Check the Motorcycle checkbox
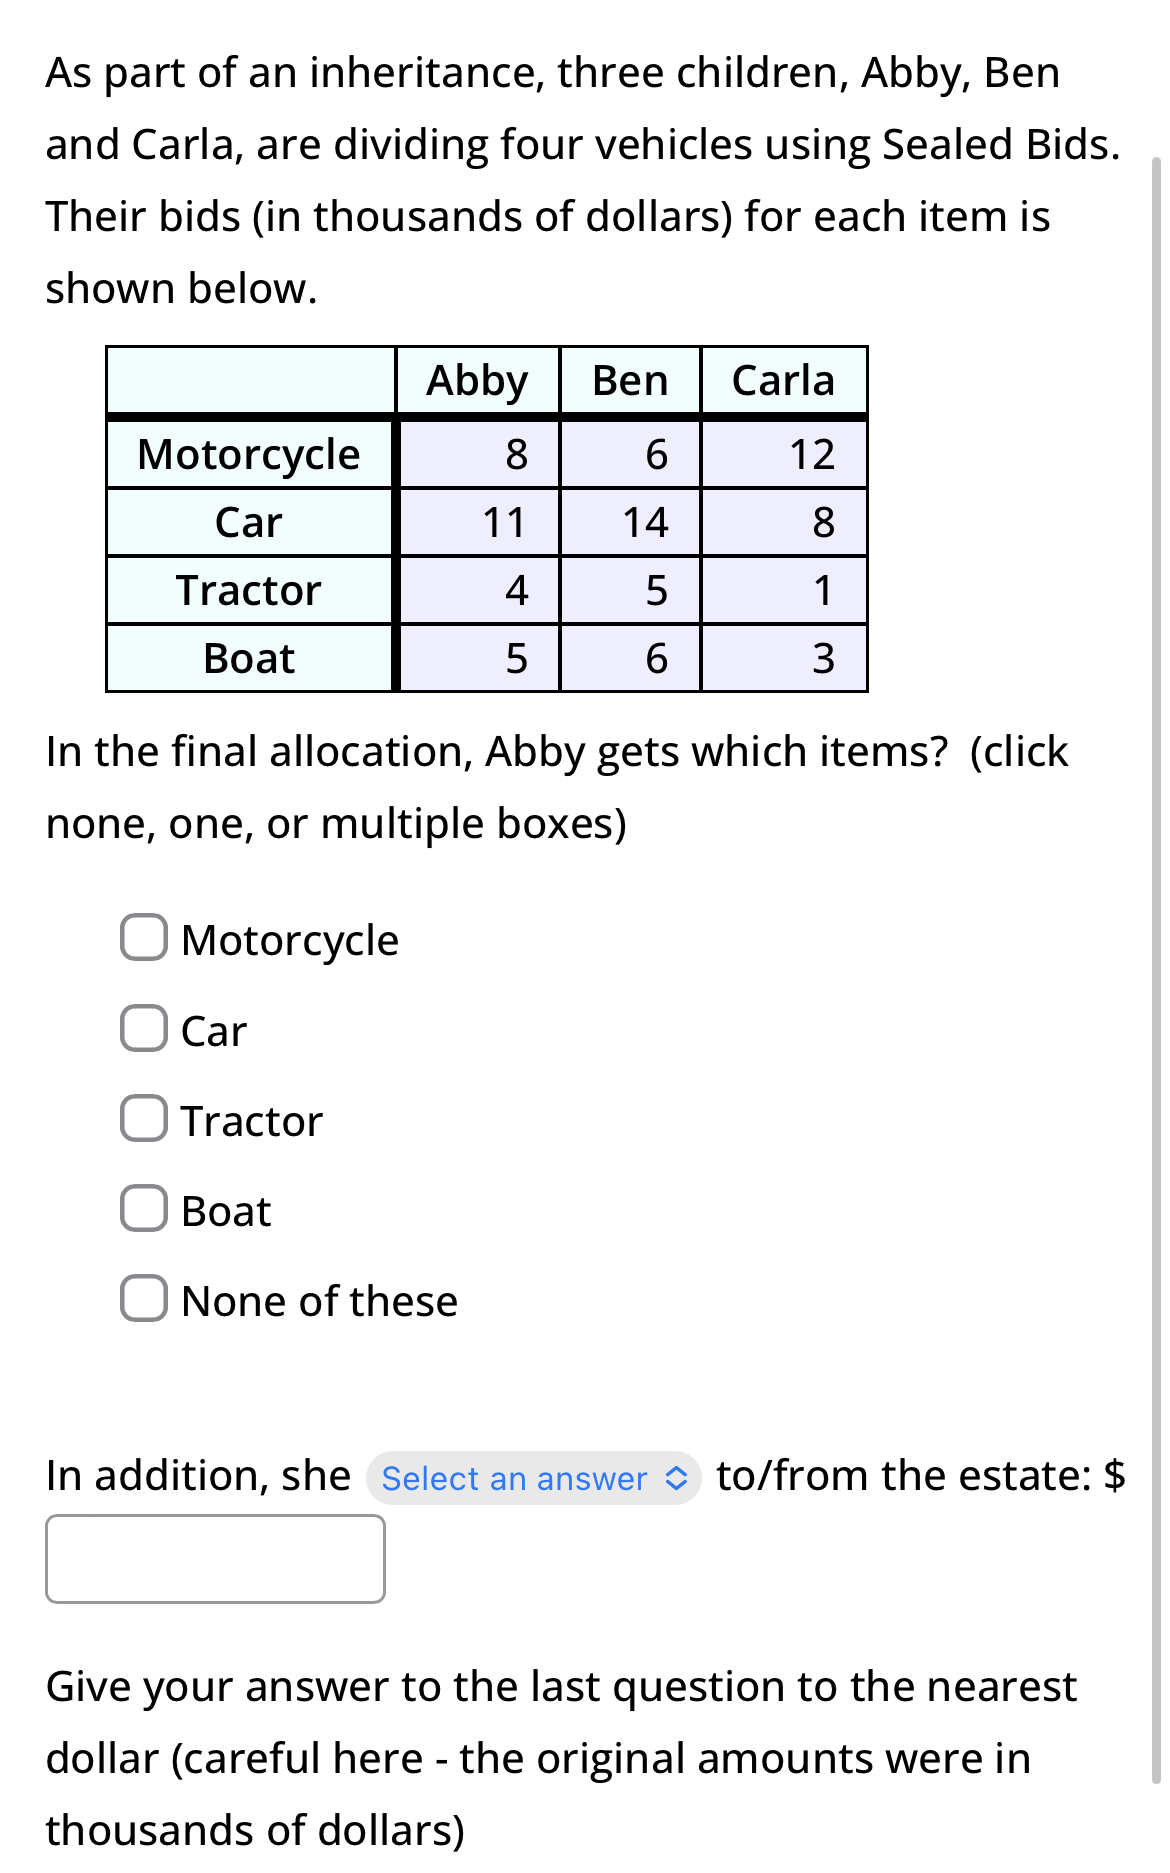 (x=145, y=938)
